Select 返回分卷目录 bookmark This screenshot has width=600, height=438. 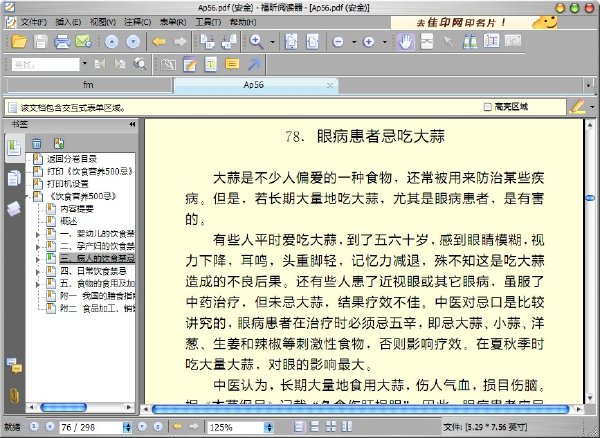[x=72, y=159]
